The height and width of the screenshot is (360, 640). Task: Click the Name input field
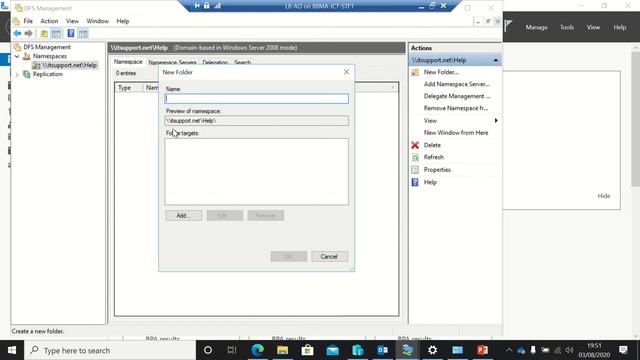257,98
